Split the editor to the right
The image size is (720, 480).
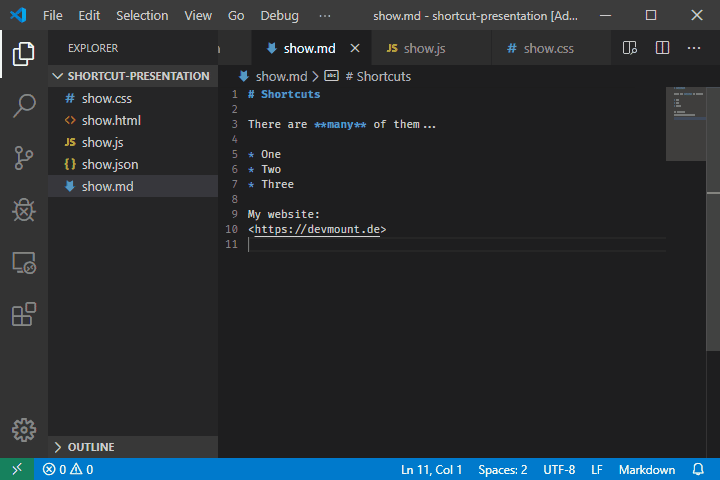pyautogui.click(x=662, y=48)
